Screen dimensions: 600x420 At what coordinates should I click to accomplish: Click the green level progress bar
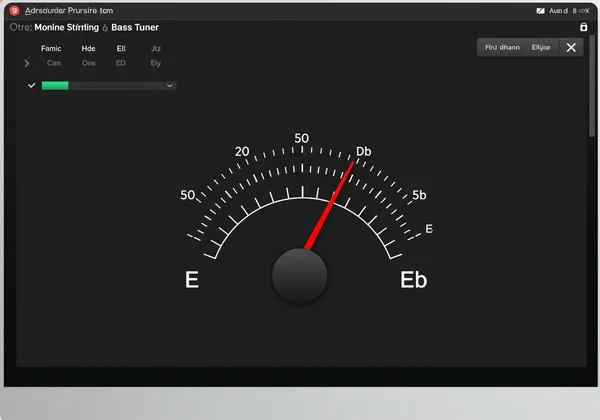[x=55, y=86]
